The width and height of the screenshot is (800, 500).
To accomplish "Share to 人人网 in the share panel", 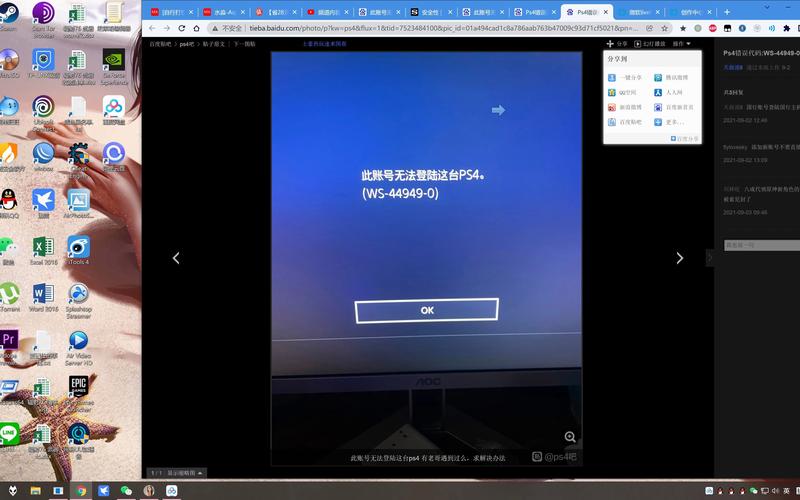I will click(x=668, y=92).
